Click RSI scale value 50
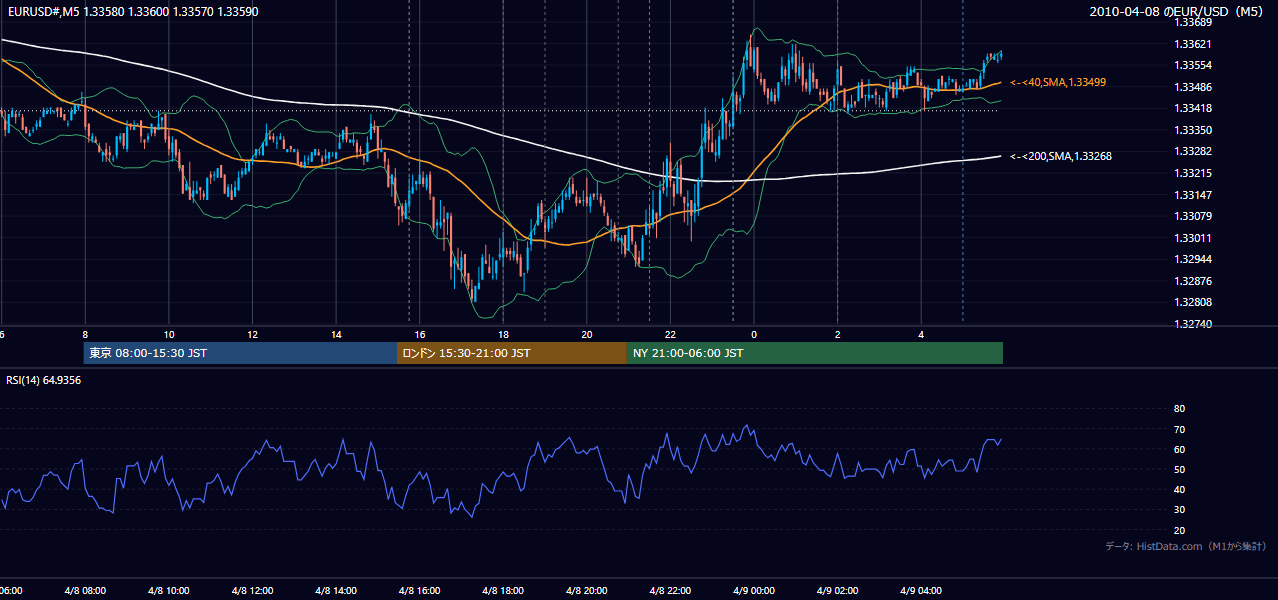 click(1179, 470)
